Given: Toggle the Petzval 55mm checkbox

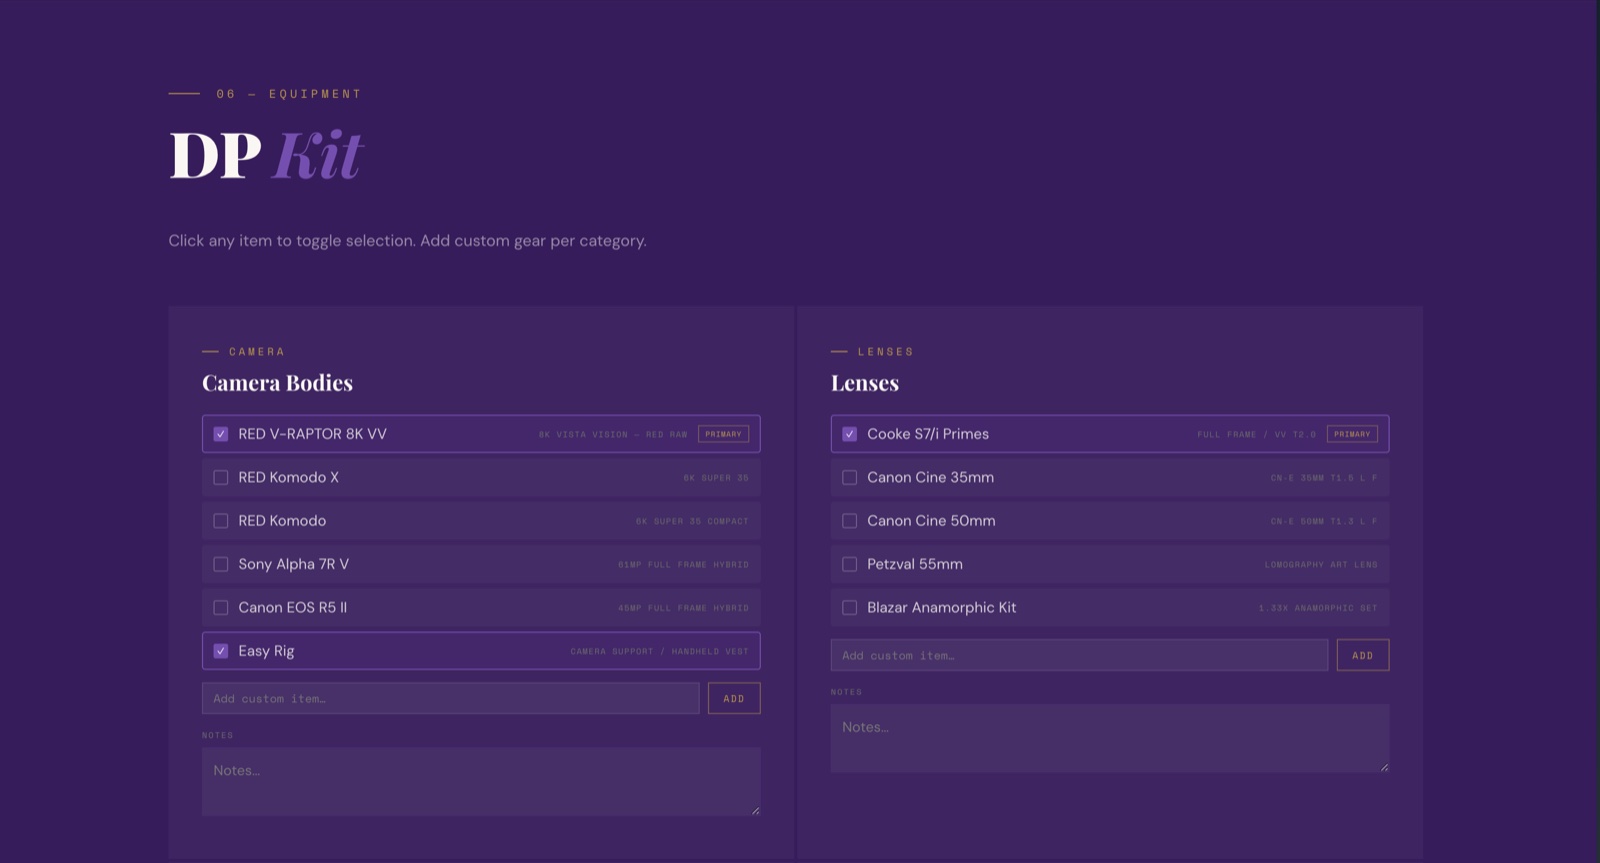Looking at the screenshot, I should tap(850, 564).
